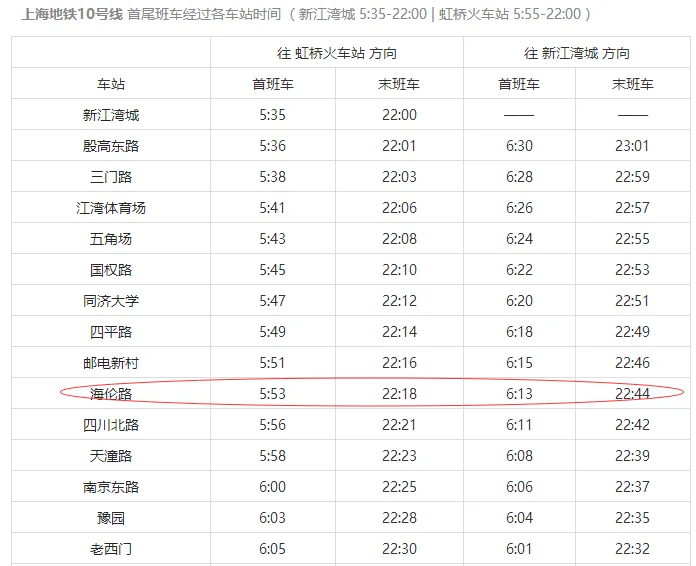Image resolution: width=696 pixels, height=566 pixels.
Task: Select the 22:08 time in 五角场 row
Action: (399, 239)
